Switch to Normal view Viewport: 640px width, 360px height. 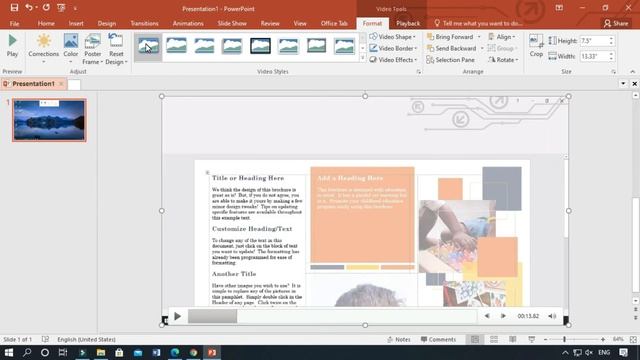click(x=475, y=339)
